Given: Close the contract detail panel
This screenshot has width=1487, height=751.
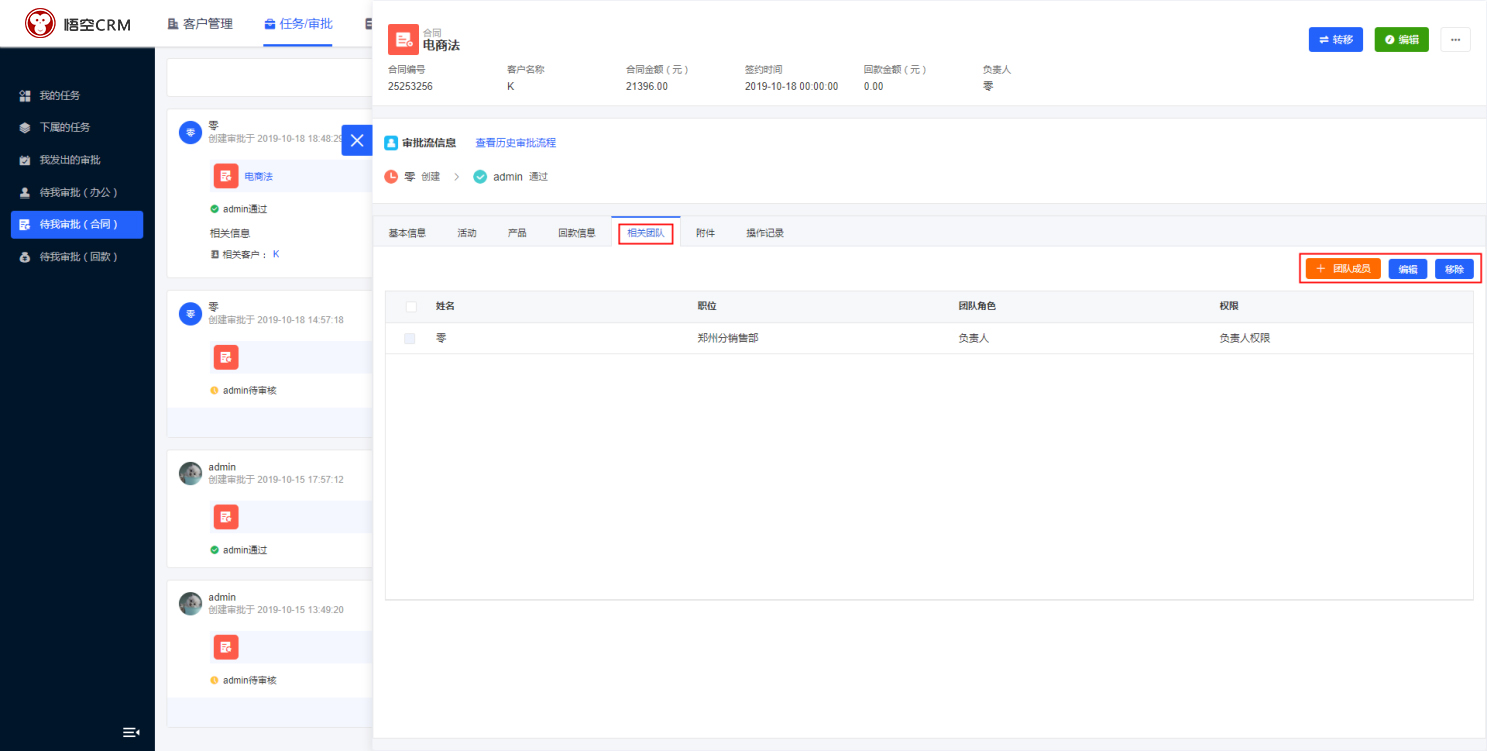Looking at the screenshot, I should (357, 140).
